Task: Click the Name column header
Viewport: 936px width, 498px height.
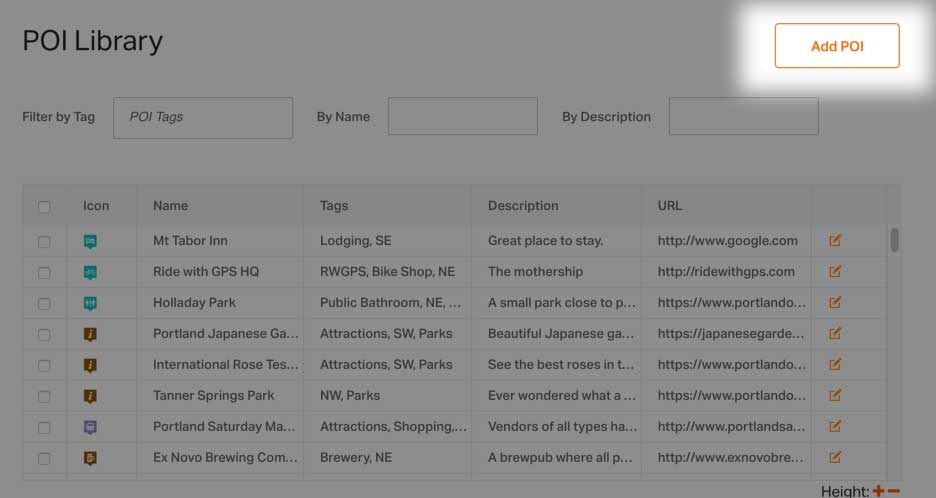Action: pyautogui.click(x=170, y=205)
